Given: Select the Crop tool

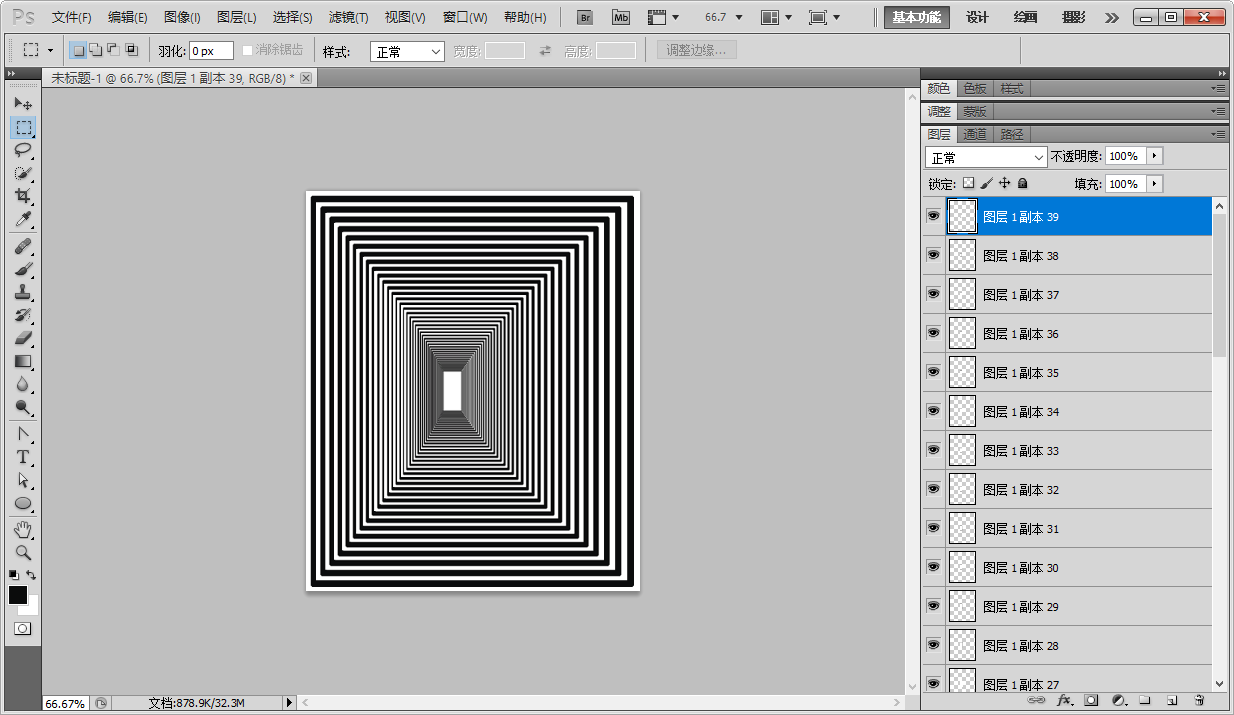Looking at the screenshot, I should pos(23,196).
